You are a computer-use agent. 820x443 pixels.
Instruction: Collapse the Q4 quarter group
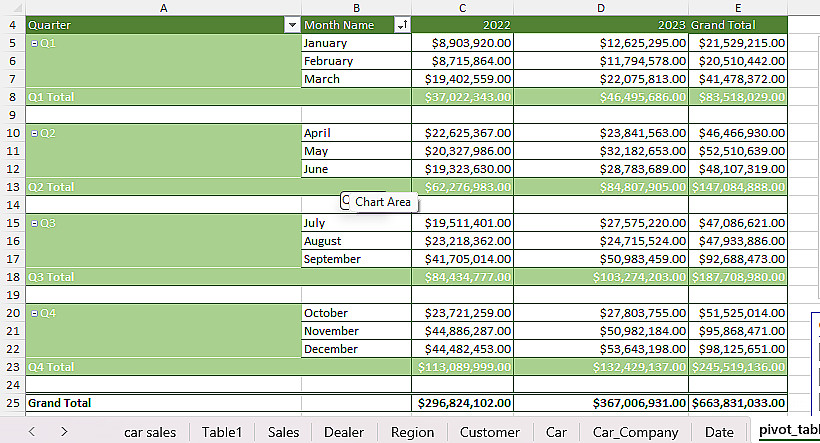click(x=34, y=313)
